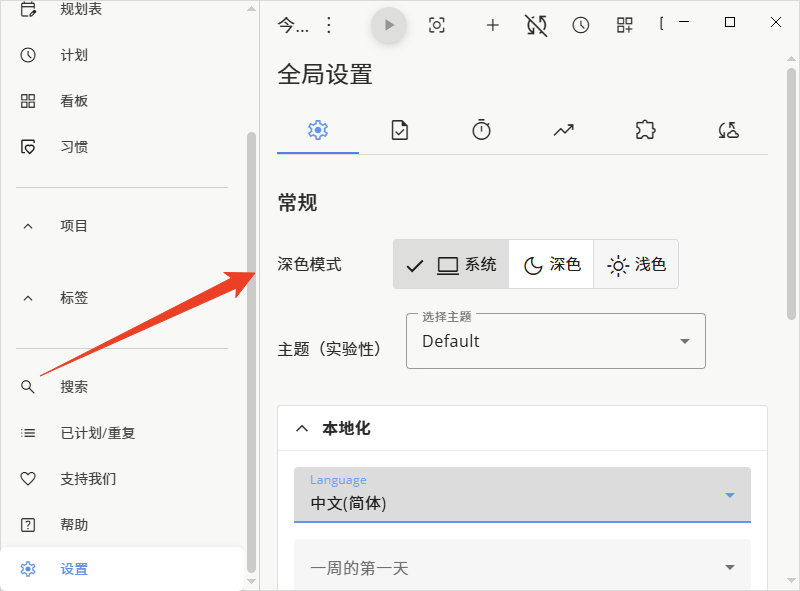800x591 pixels.
Task: Switch dark mode to 深色
Action: pyautogui.click(x=552, y=265)
